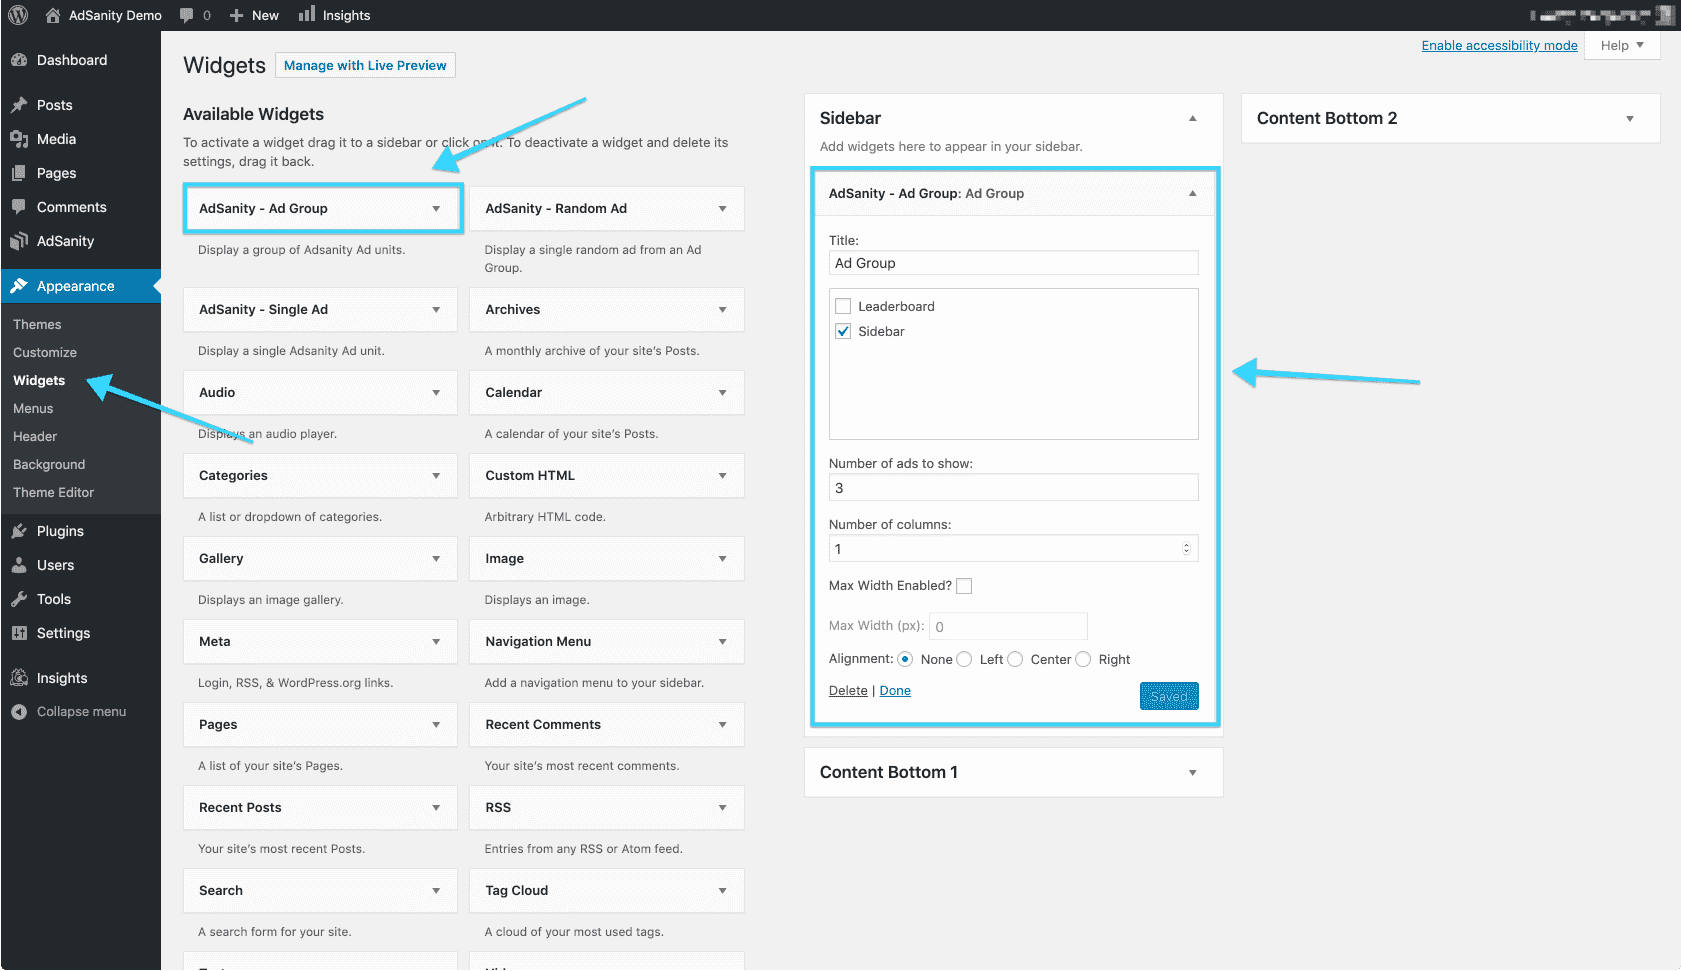Open the Customize submenu item
This screenshot has height=971, width=1681.
point(45,352)
